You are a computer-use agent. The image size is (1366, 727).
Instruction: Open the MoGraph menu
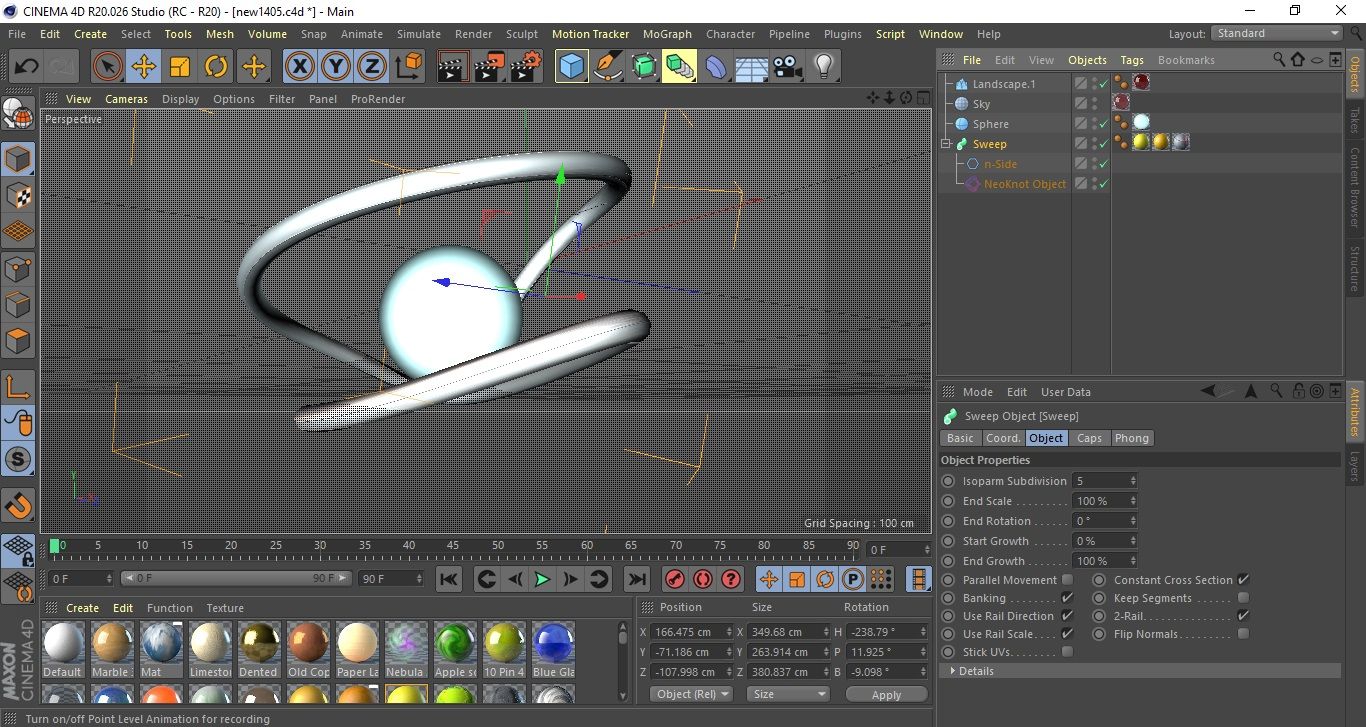coord(667,34)
